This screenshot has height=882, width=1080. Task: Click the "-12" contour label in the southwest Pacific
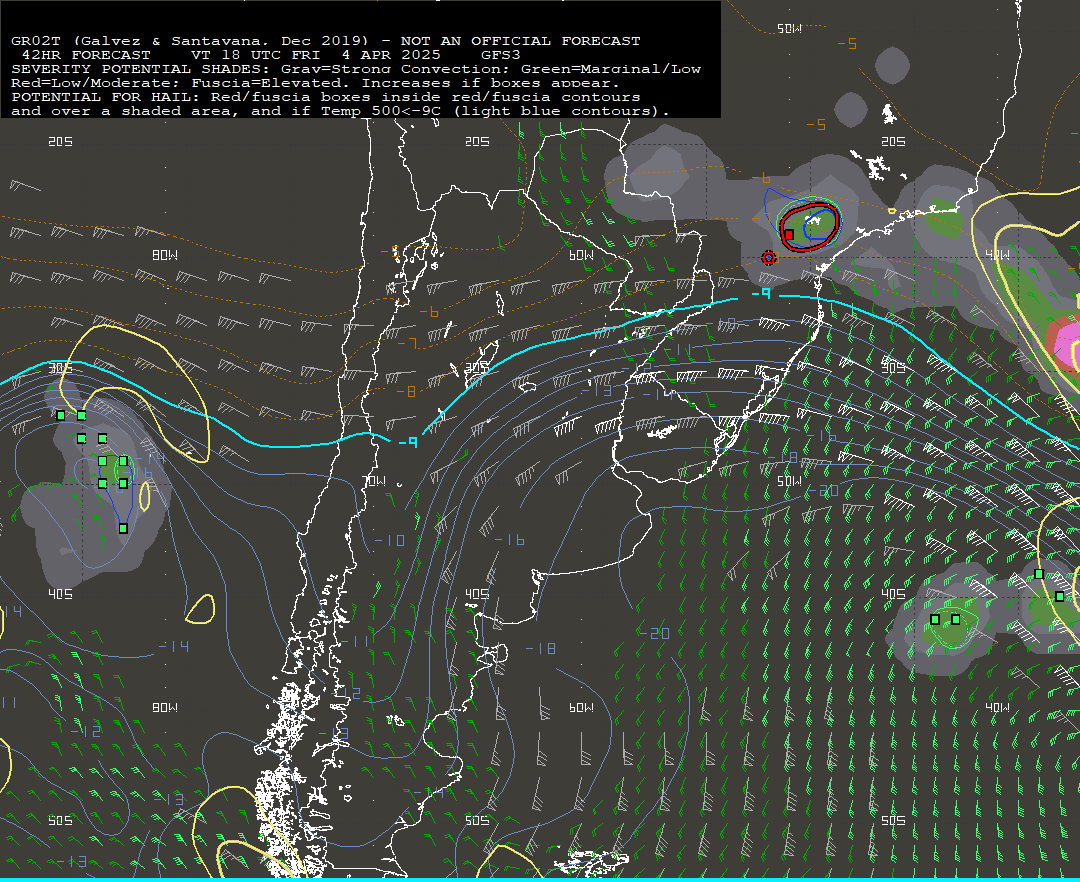pyautogui.click(x=86, y=731)
